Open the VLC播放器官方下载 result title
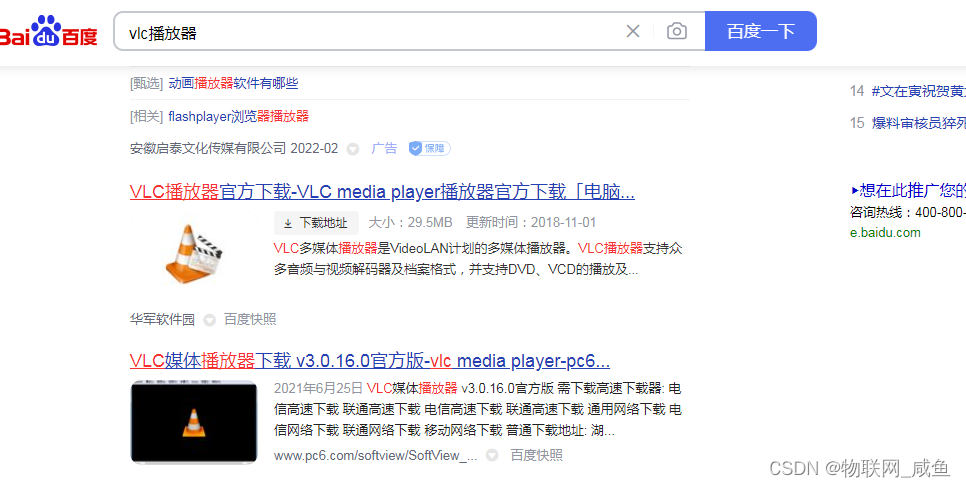 [x=382, y=192]
